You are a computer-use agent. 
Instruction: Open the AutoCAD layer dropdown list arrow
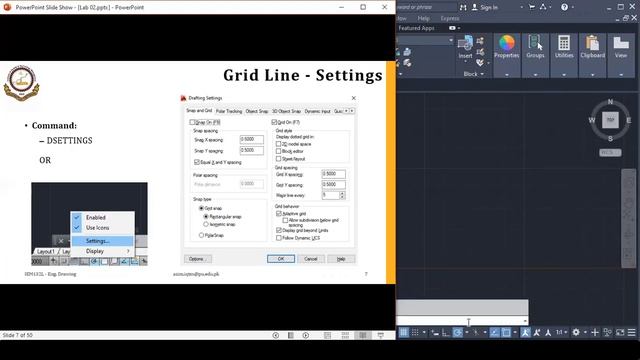pos(451,40)
